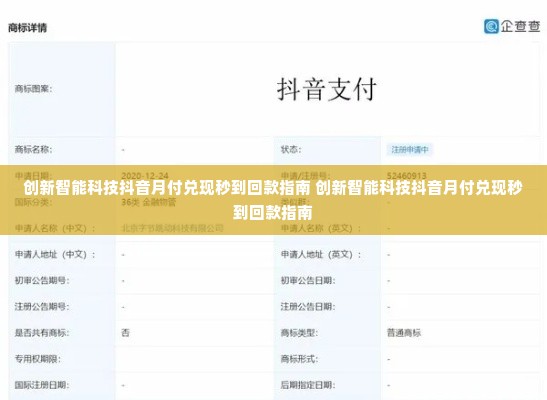Image resolution: width=547 pixels, height=400 pixels.
Task: Select the 专用权期限 label
Action: click(x=38, y=359)
